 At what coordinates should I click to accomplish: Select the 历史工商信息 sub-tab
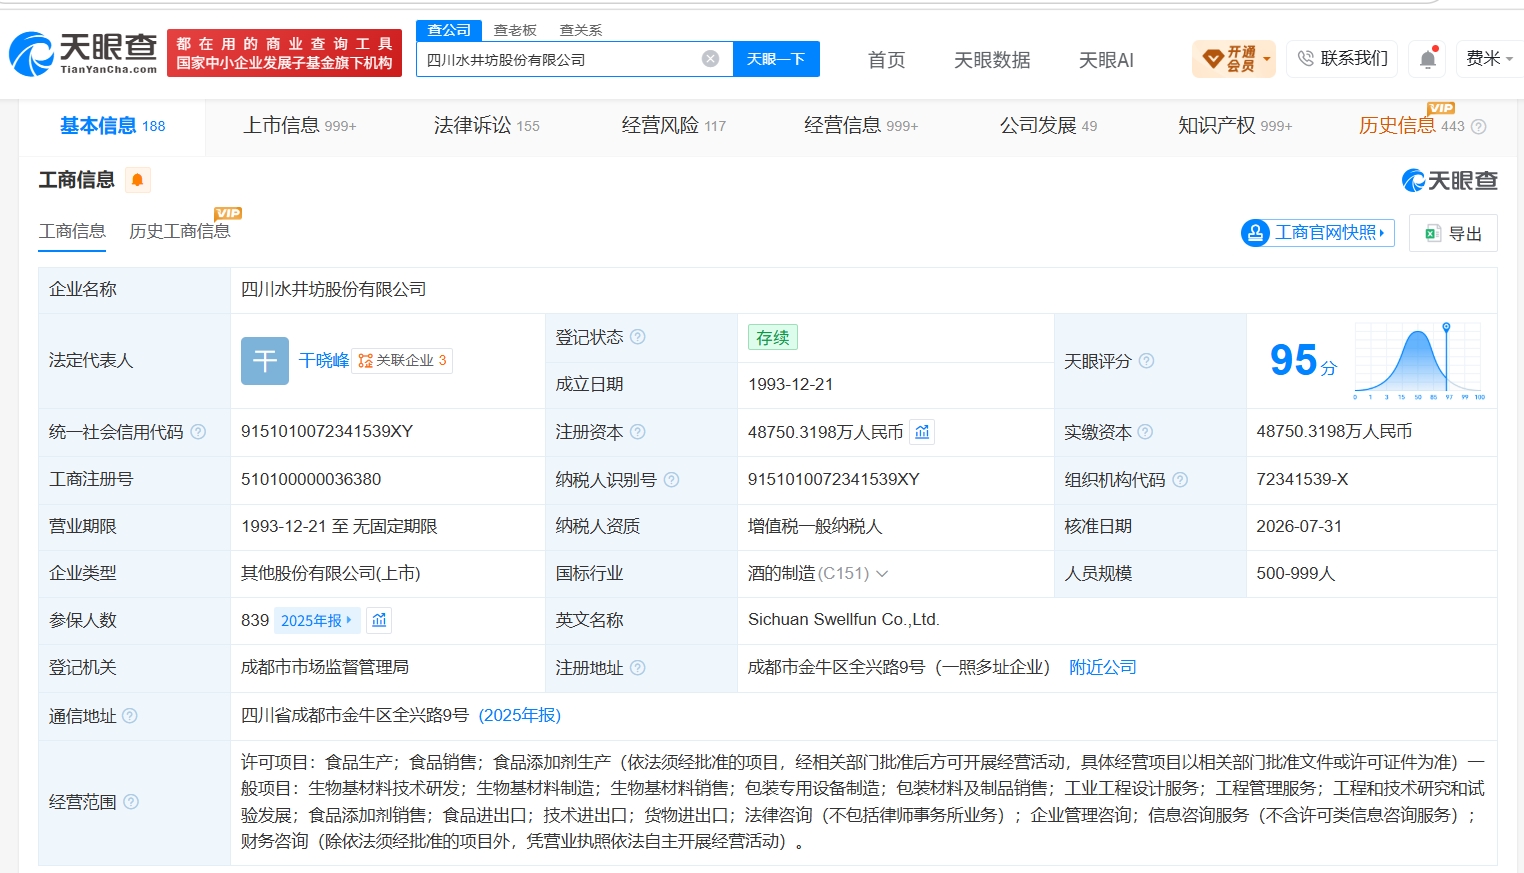point(180,231)
